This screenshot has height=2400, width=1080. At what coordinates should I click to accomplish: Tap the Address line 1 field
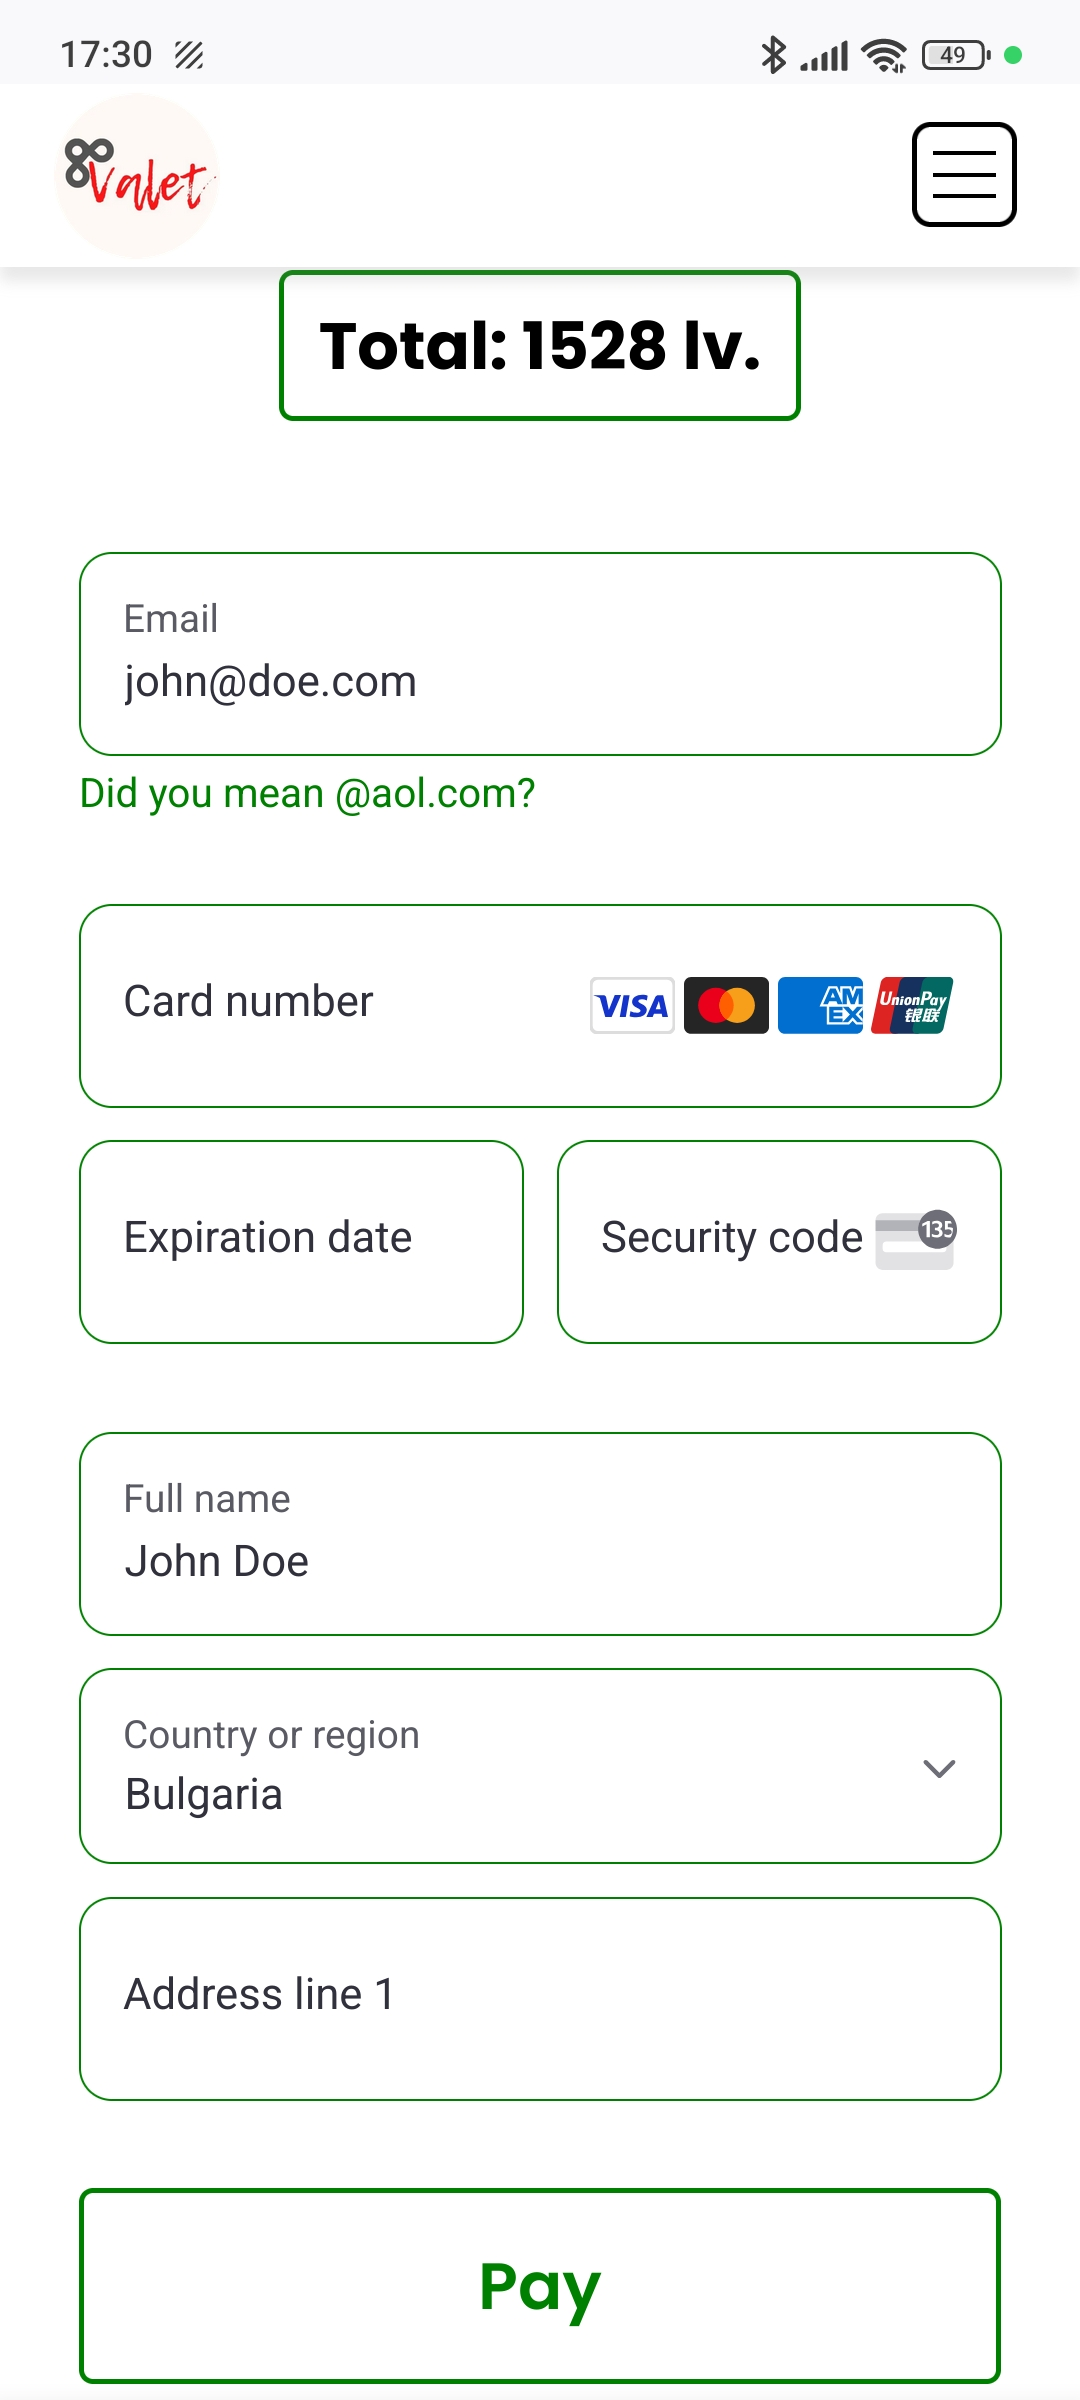click(x=540, y=1998)
